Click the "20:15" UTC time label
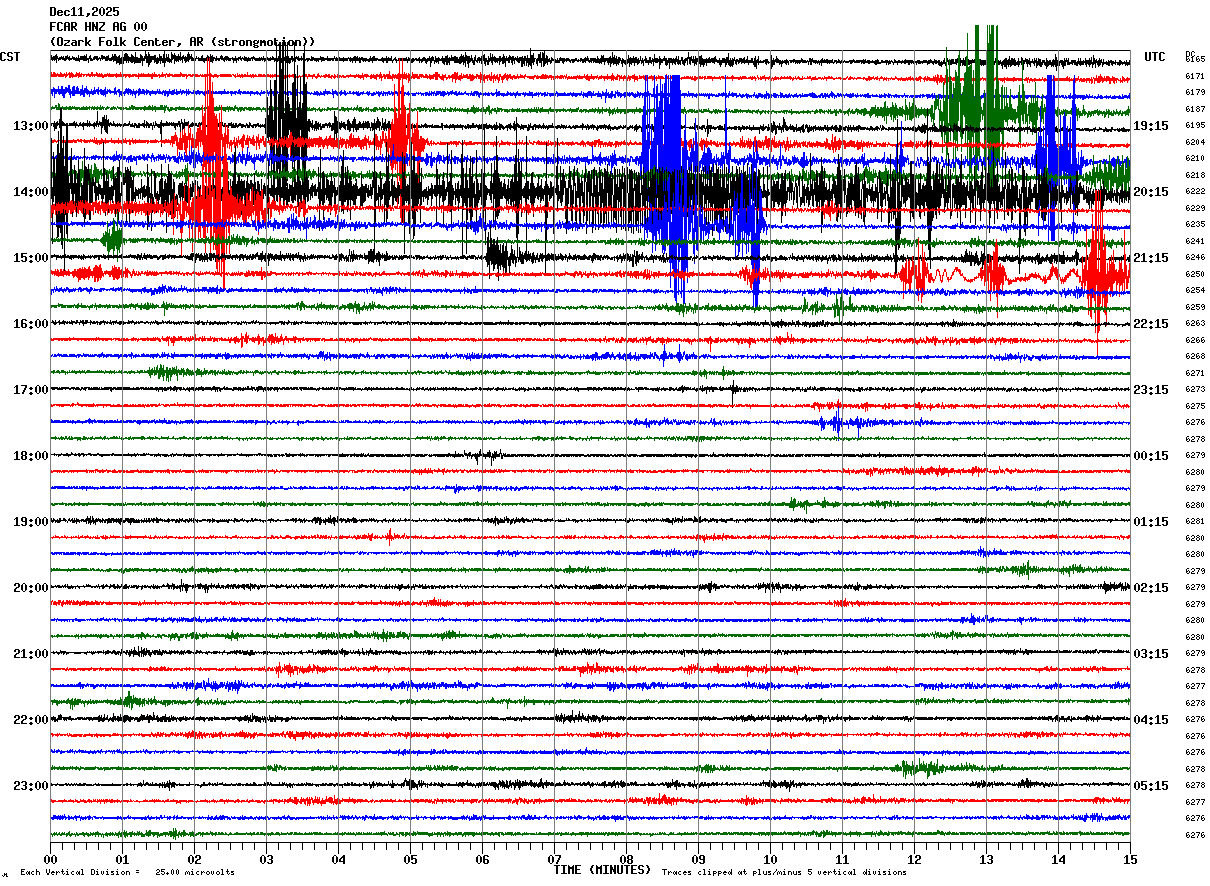This screenshot has height=886, width=1210. [1151, 192]
